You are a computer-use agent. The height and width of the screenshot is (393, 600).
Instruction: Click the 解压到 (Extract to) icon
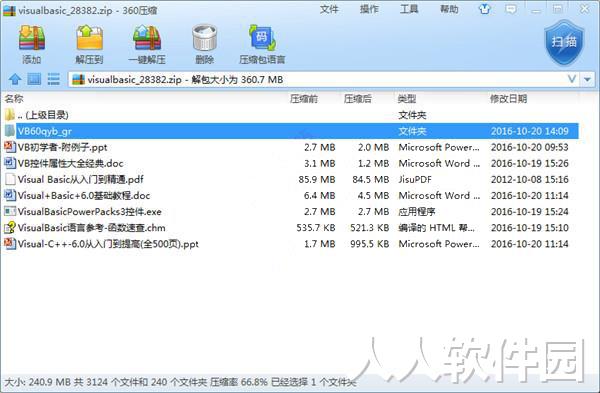pyautogui.click(x=90, y=38)
